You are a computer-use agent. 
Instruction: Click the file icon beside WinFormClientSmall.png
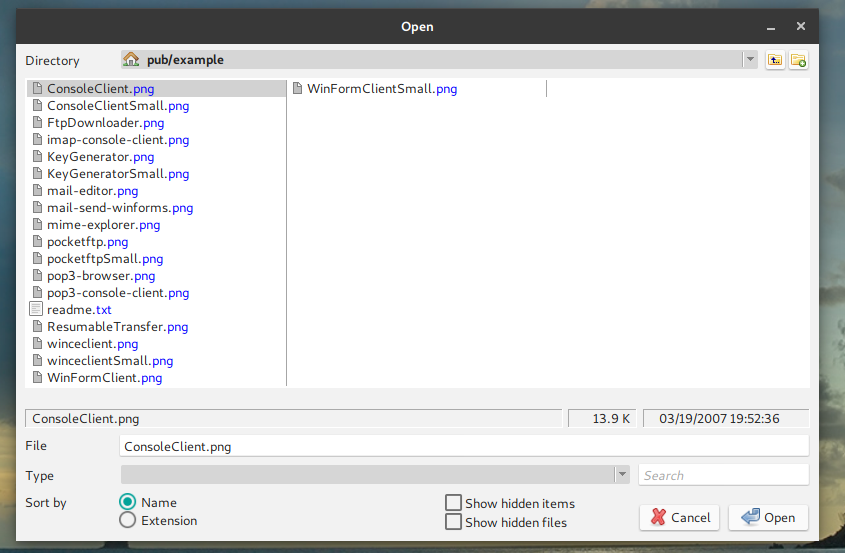pyautogui.click(x=297, y=89)
